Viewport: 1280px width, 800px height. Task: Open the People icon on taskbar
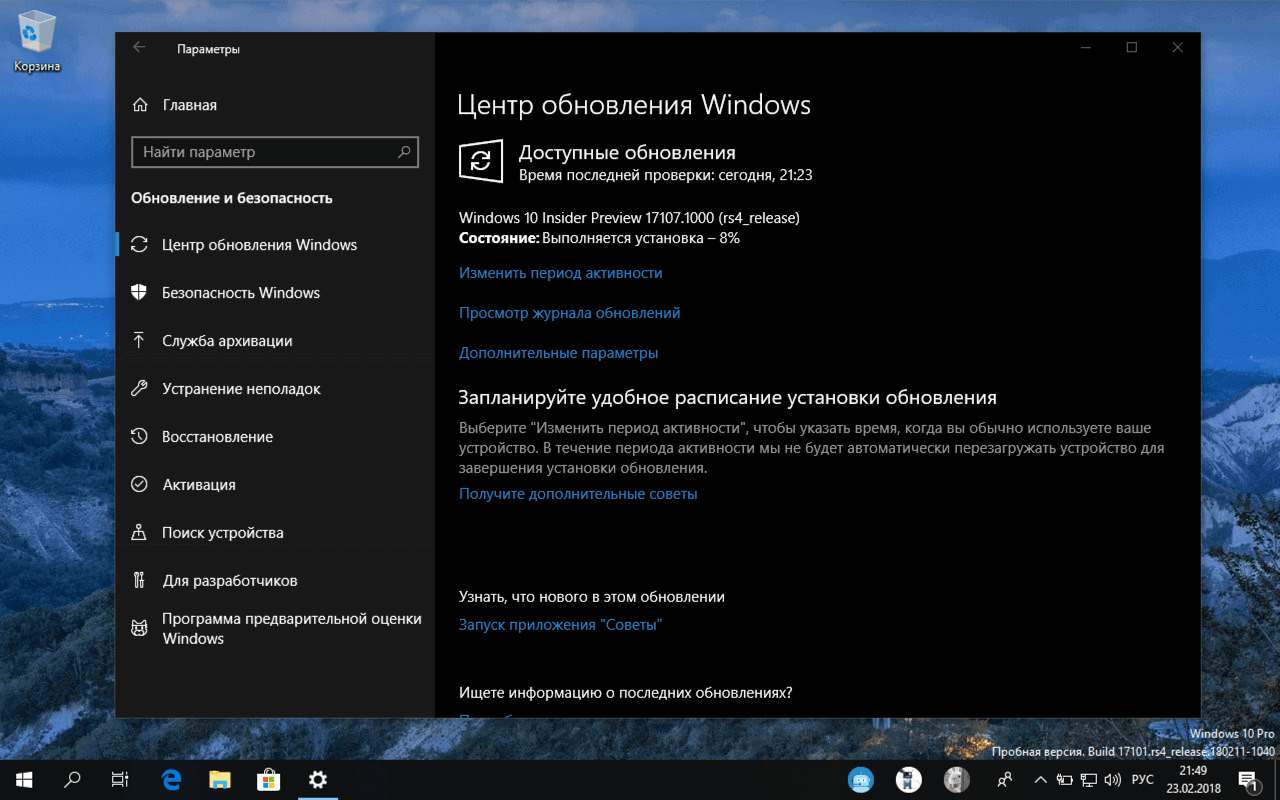(1005, 780)
